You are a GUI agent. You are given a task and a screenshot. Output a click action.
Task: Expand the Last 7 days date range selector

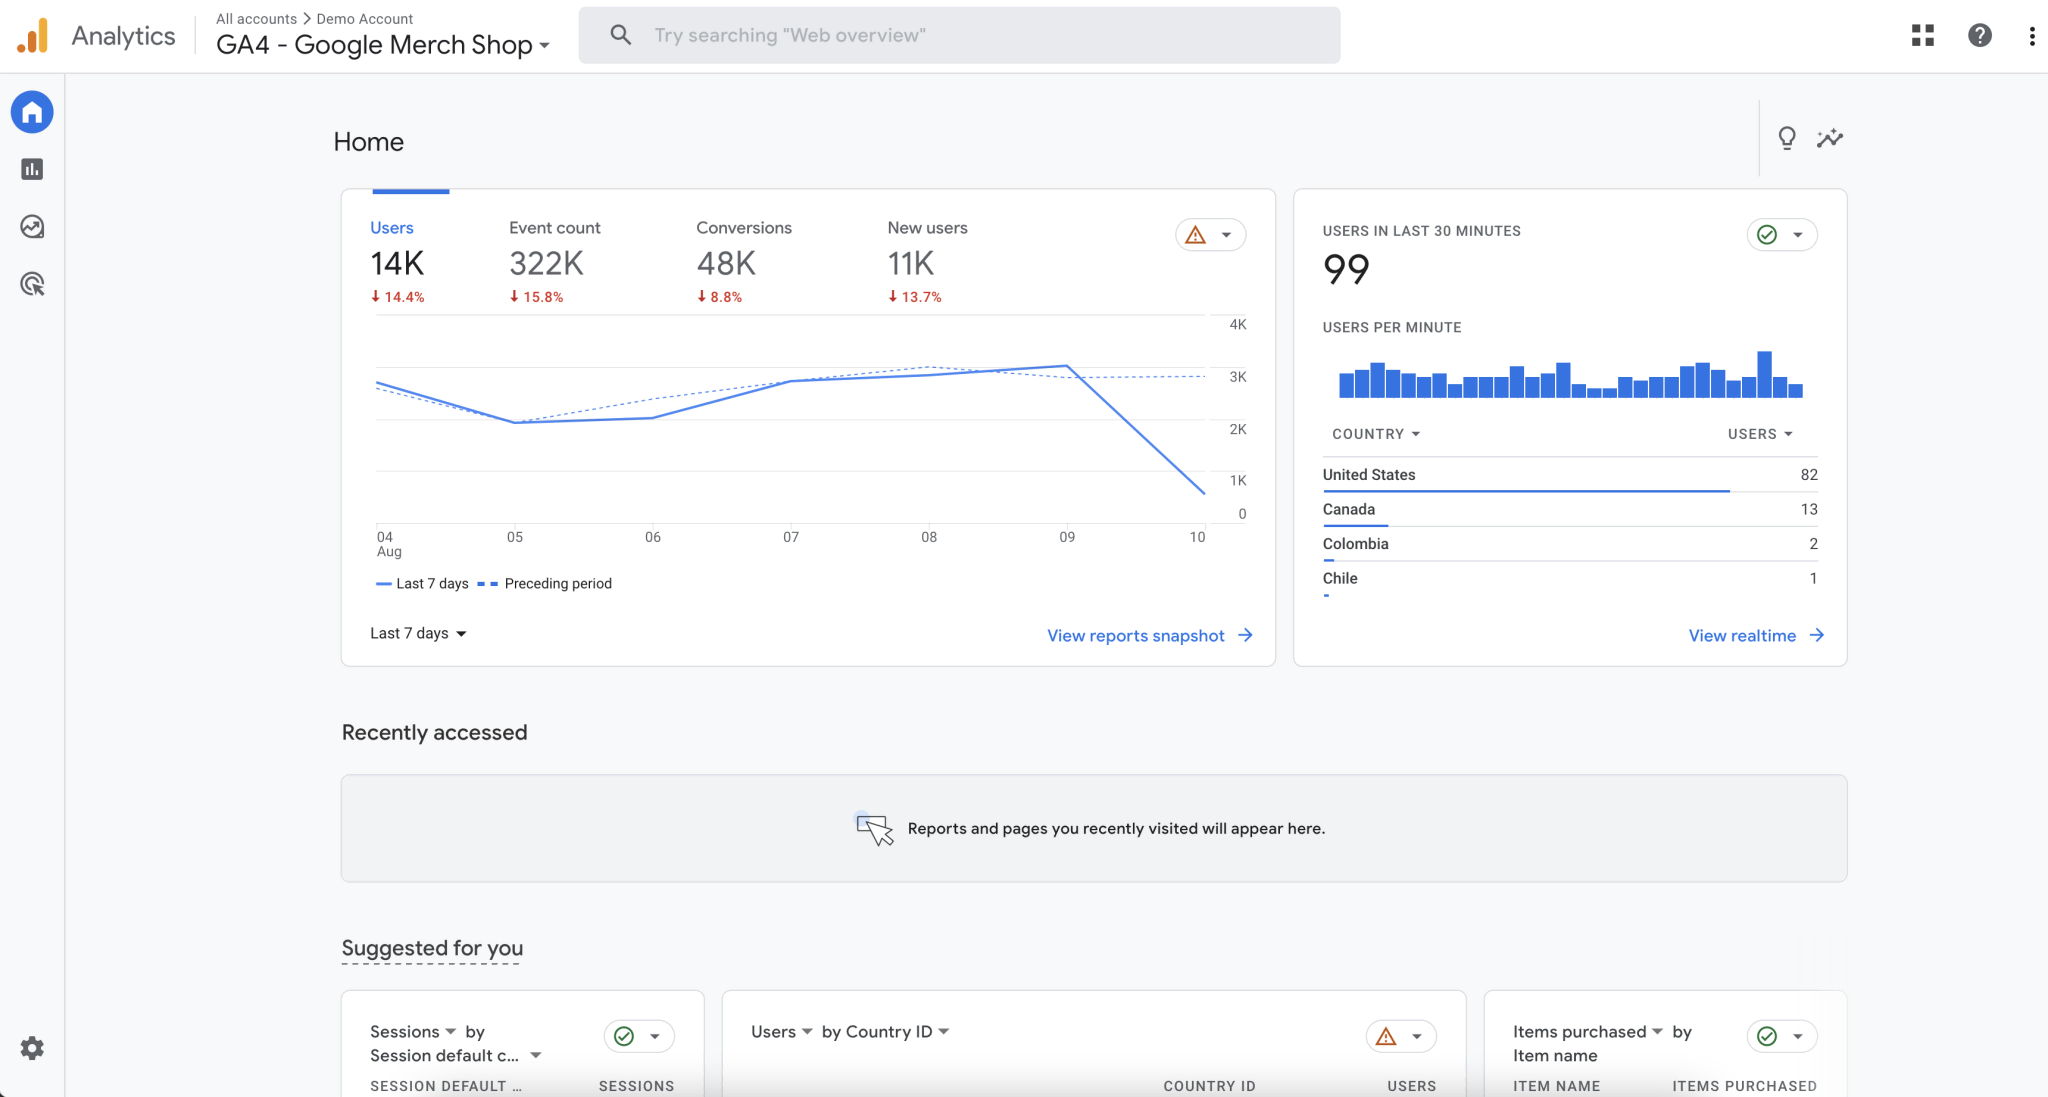pos(417,633)
